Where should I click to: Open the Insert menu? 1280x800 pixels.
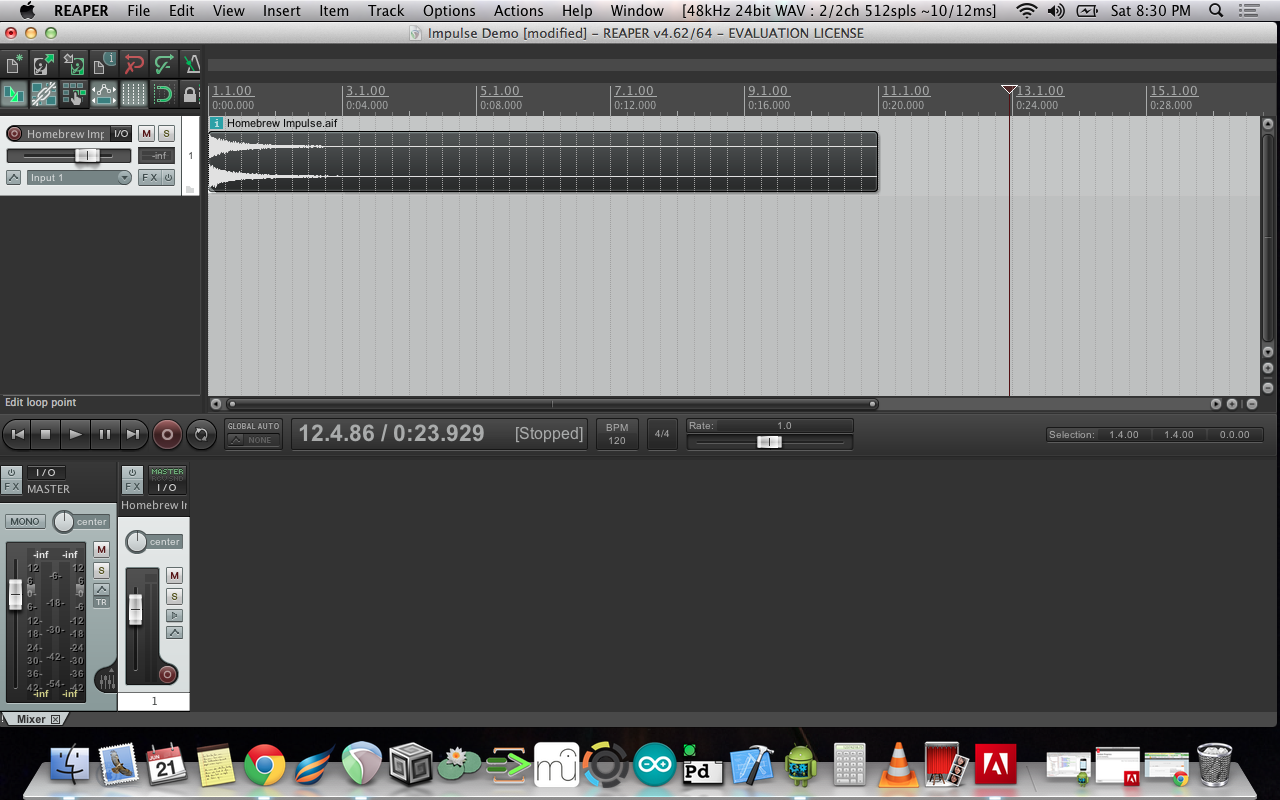[x=282, y=11]
